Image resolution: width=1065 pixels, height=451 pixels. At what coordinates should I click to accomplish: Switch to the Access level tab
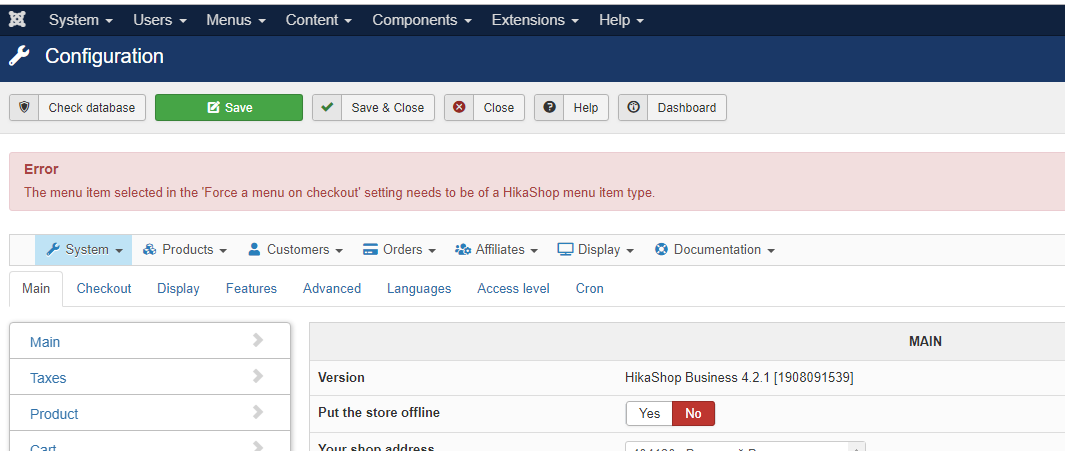(x=513, y=289)
